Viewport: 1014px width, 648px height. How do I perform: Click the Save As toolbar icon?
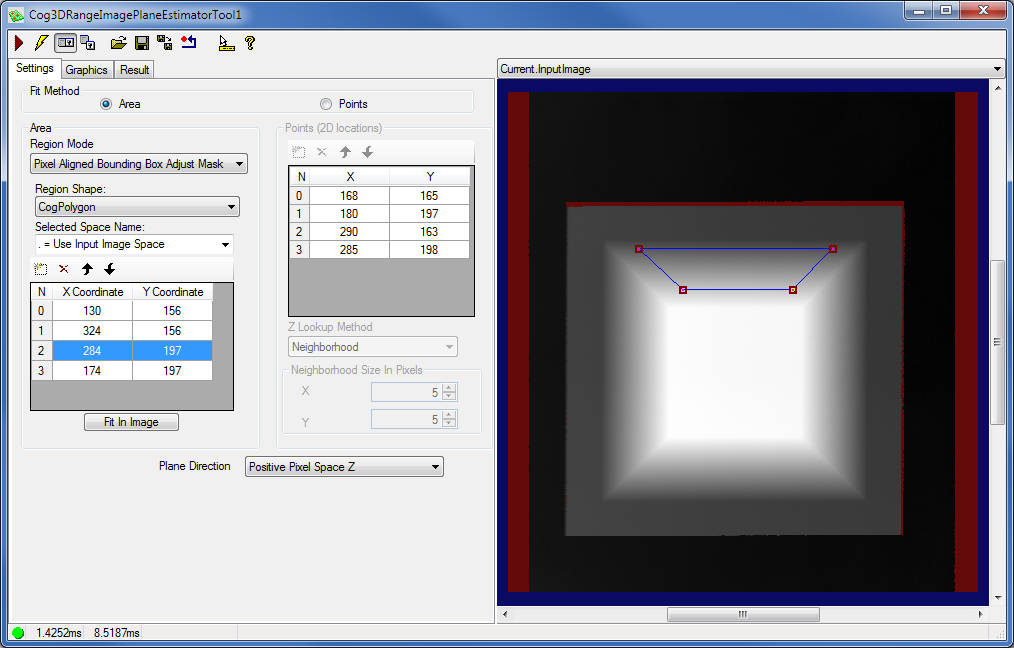point(165,42)
